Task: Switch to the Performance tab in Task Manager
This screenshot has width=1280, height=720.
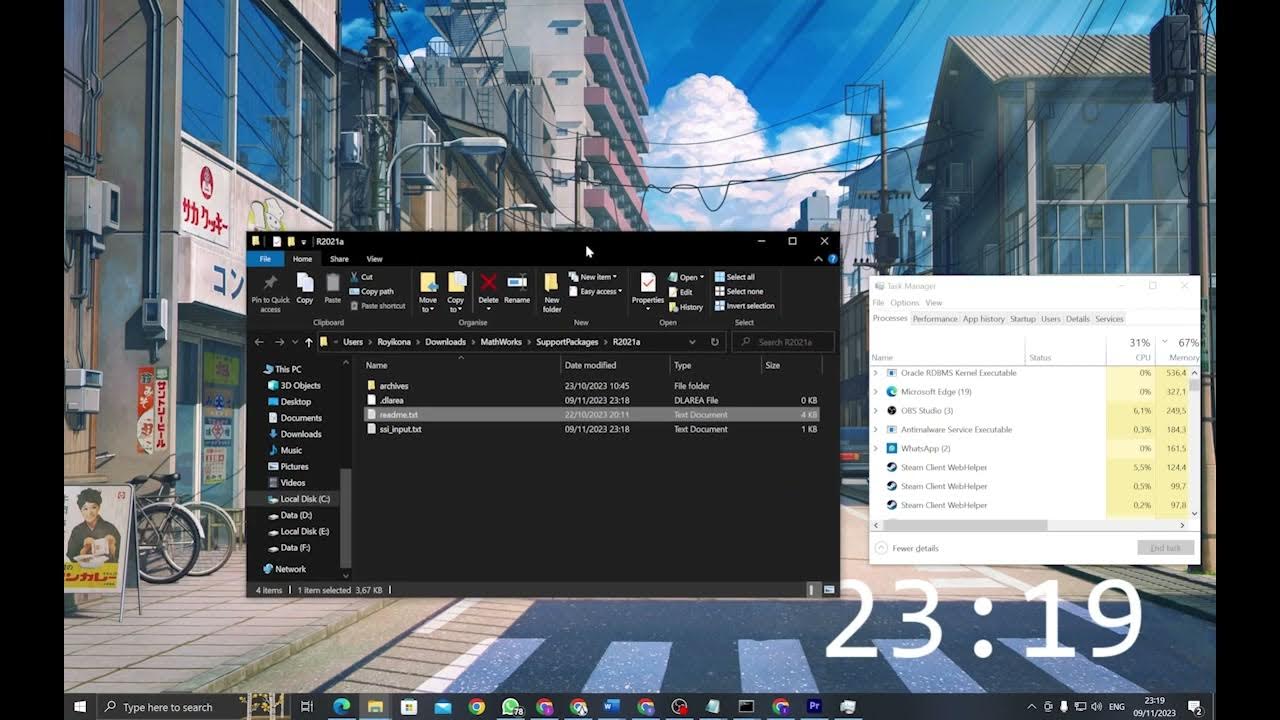Action: (935, 319)
